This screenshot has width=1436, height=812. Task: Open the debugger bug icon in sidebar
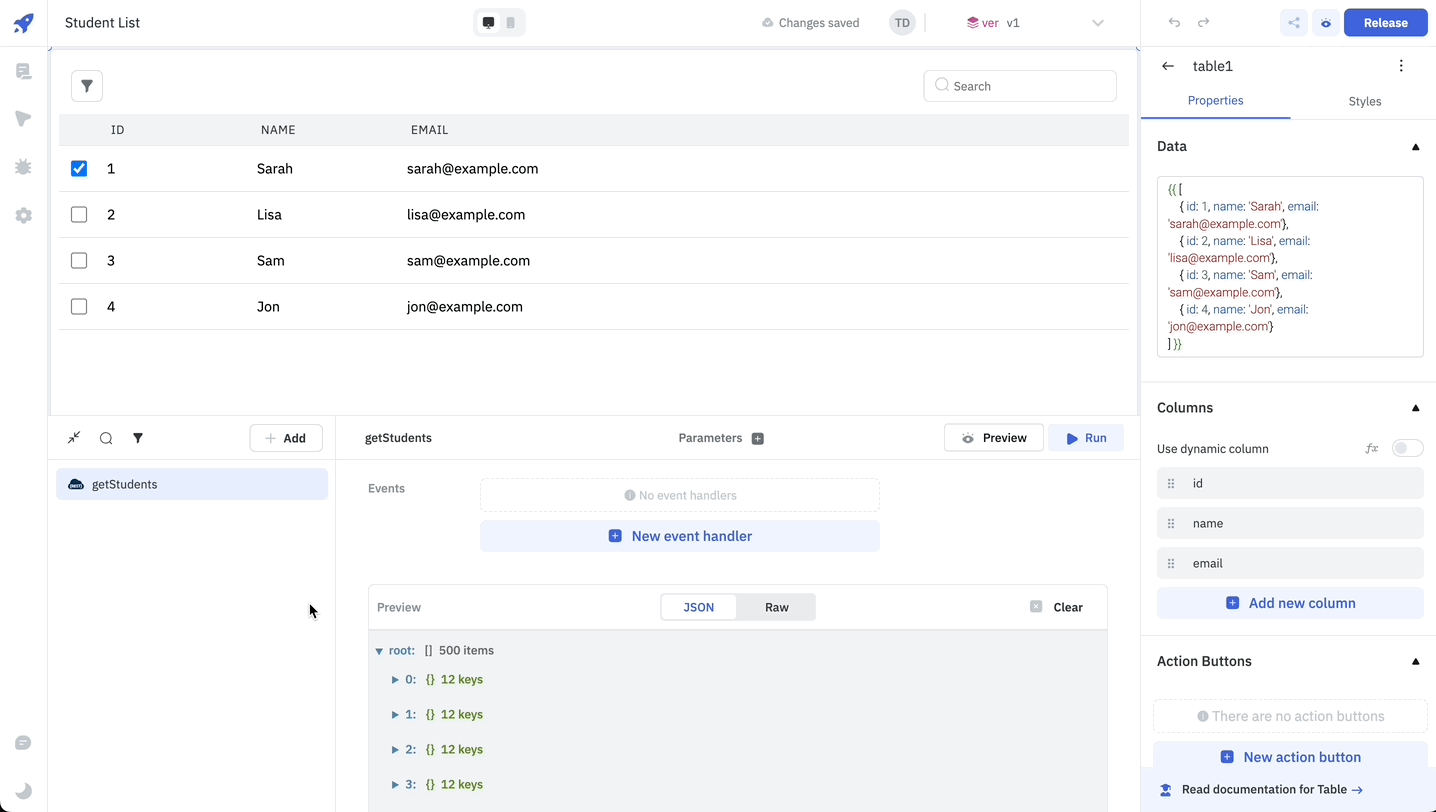(24, 167)
